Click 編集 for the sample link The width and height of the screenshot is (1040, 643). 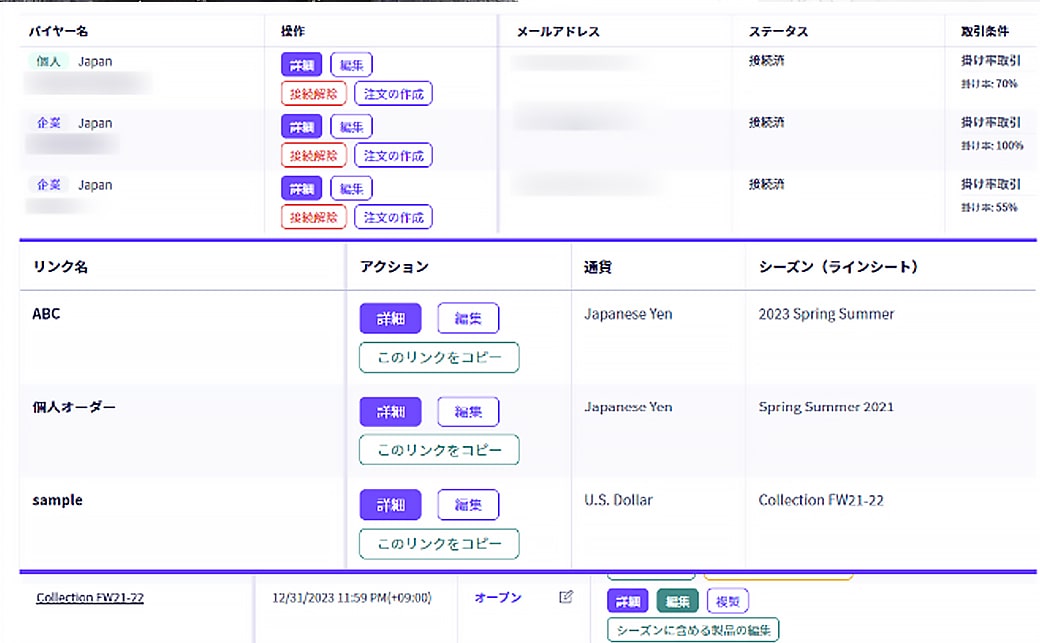click(x=468, y=505)
